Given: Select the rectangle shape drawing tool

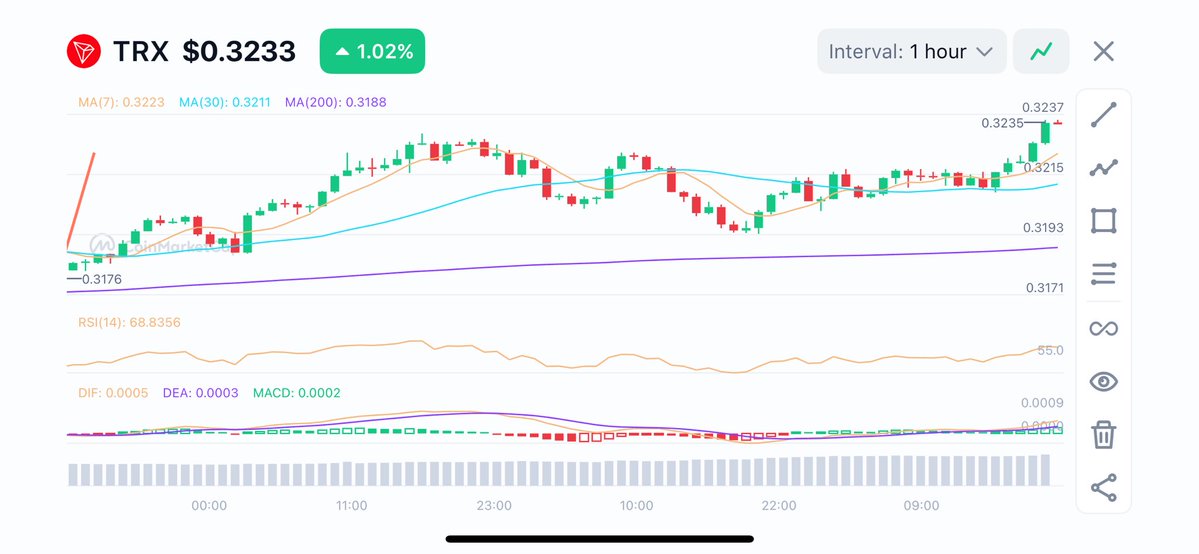Looking at the screenshot, I should pyautogui.click(x=1103, y=221).
